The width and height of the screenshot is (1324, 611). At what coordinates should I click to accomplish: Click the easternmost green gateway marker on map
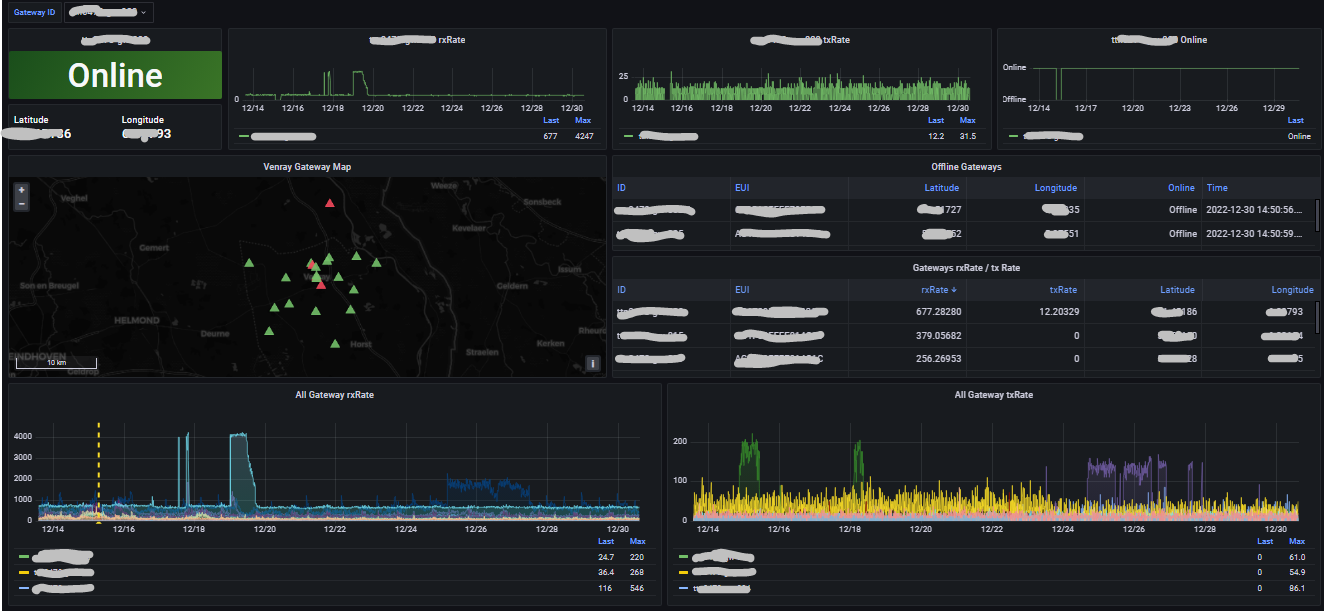376,263
